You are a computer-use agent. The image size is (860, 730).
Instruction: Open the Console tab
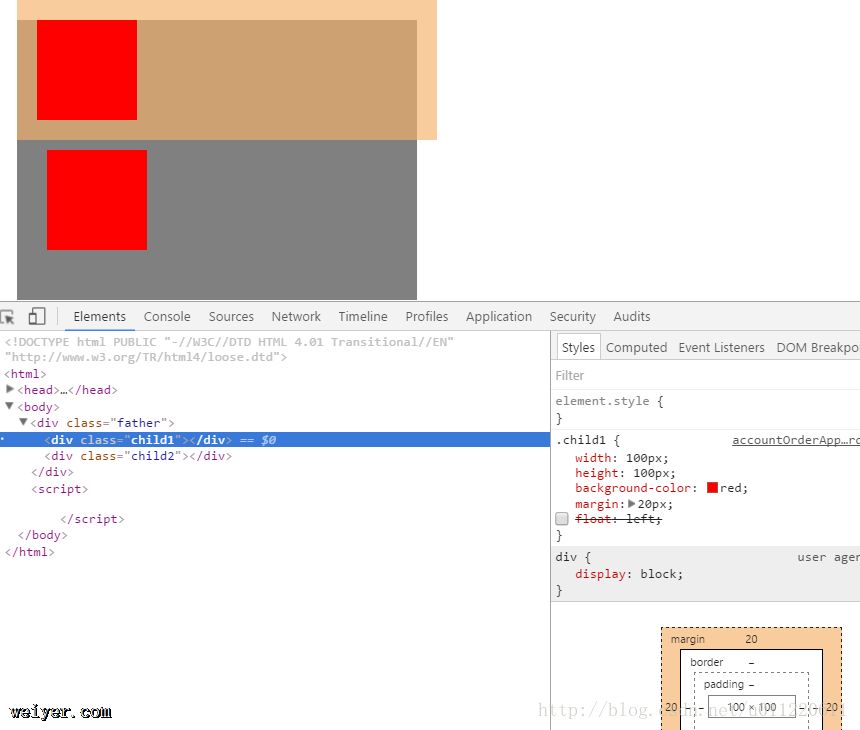point(167,316)
